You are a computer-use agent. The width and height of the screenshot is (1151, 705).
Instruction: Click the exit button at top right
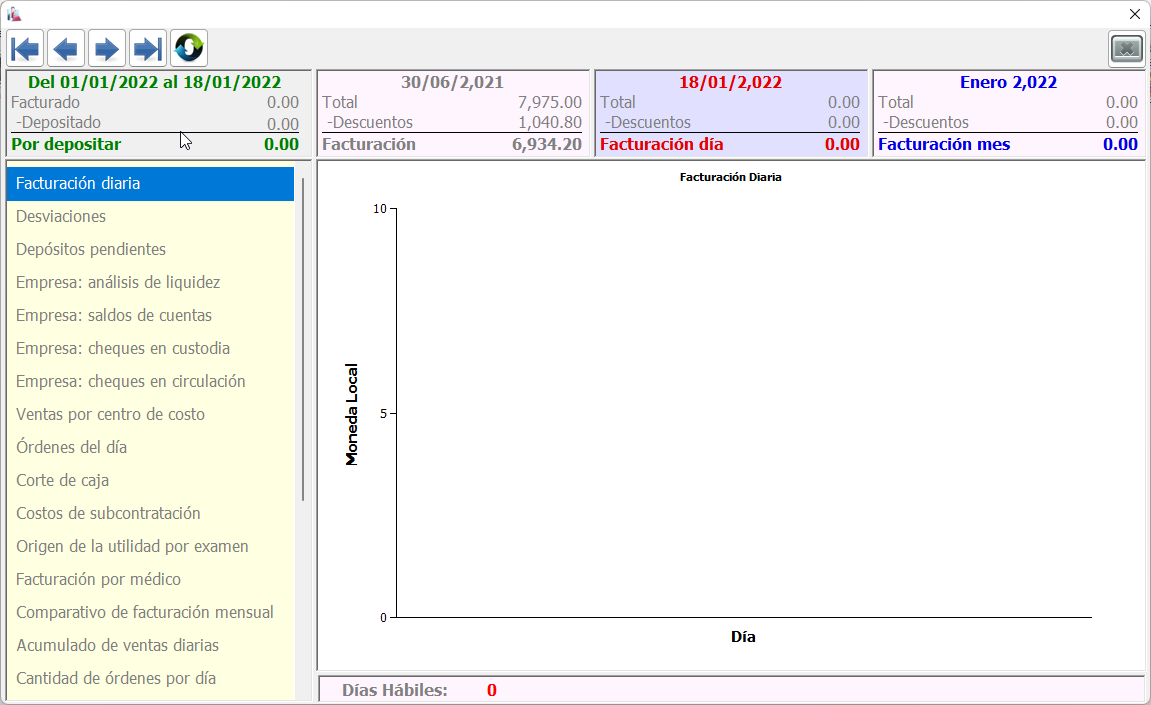tap(1126, 48)
